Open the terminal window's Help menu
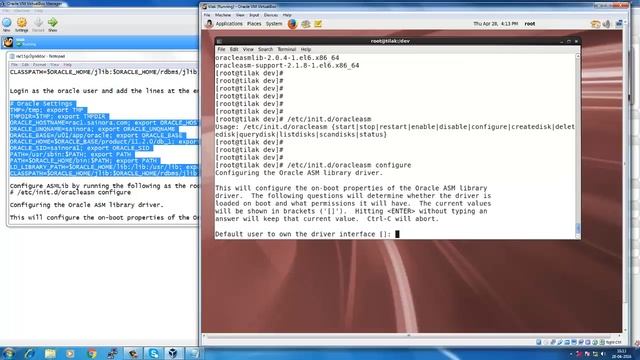Image resolution: width=640 pixels, height=360 pixels. (306, 49)
